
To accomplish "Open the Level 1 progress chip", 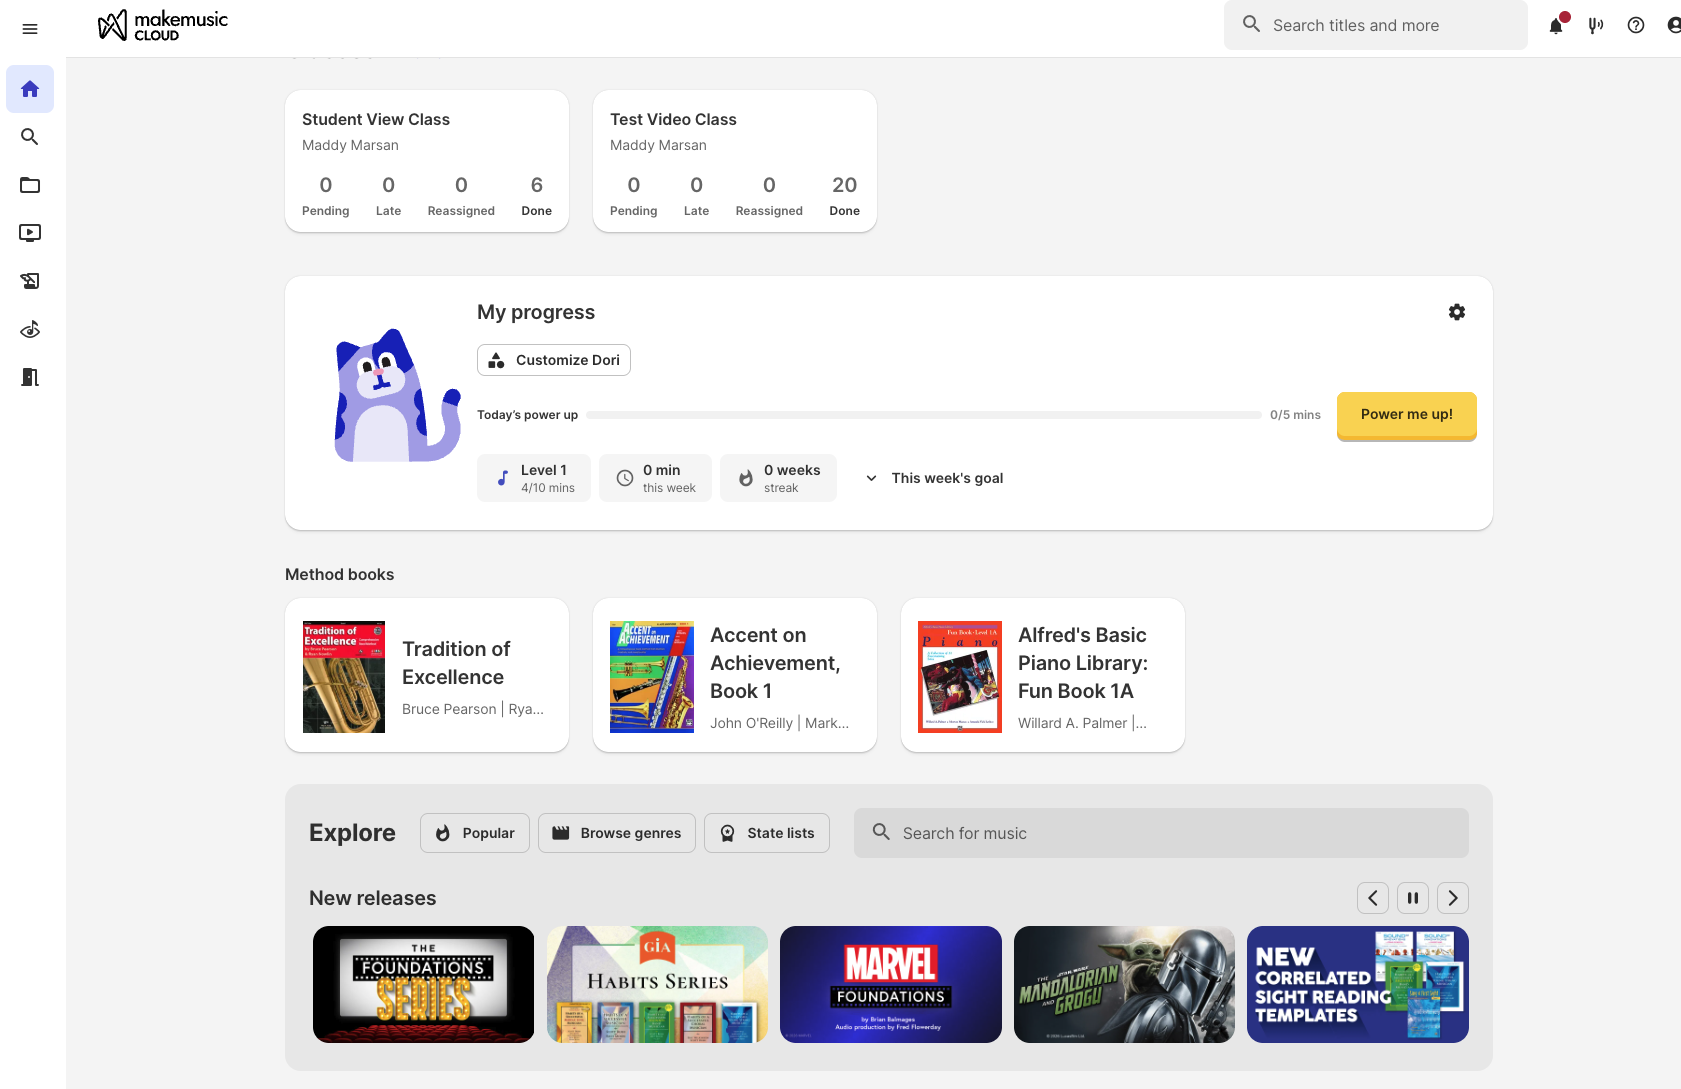I will (534, 478).
